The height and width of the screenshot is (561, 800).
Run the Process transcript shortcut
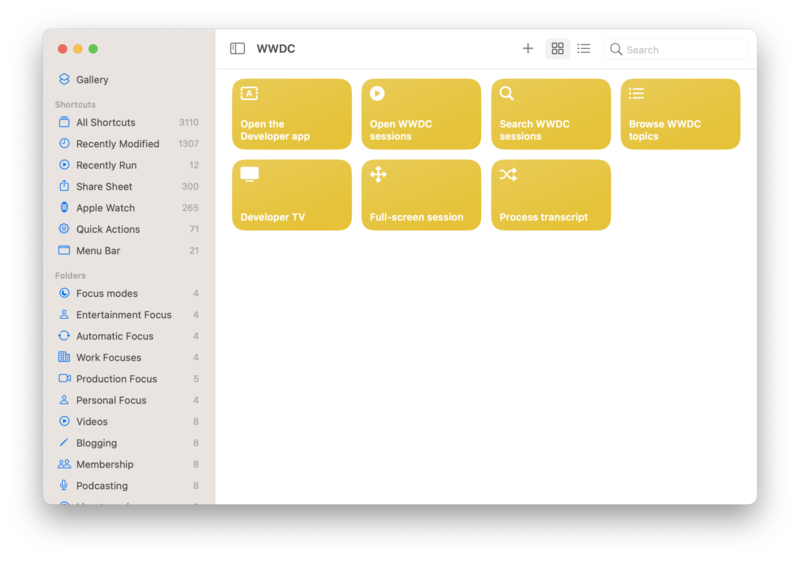tap(550, 195)
